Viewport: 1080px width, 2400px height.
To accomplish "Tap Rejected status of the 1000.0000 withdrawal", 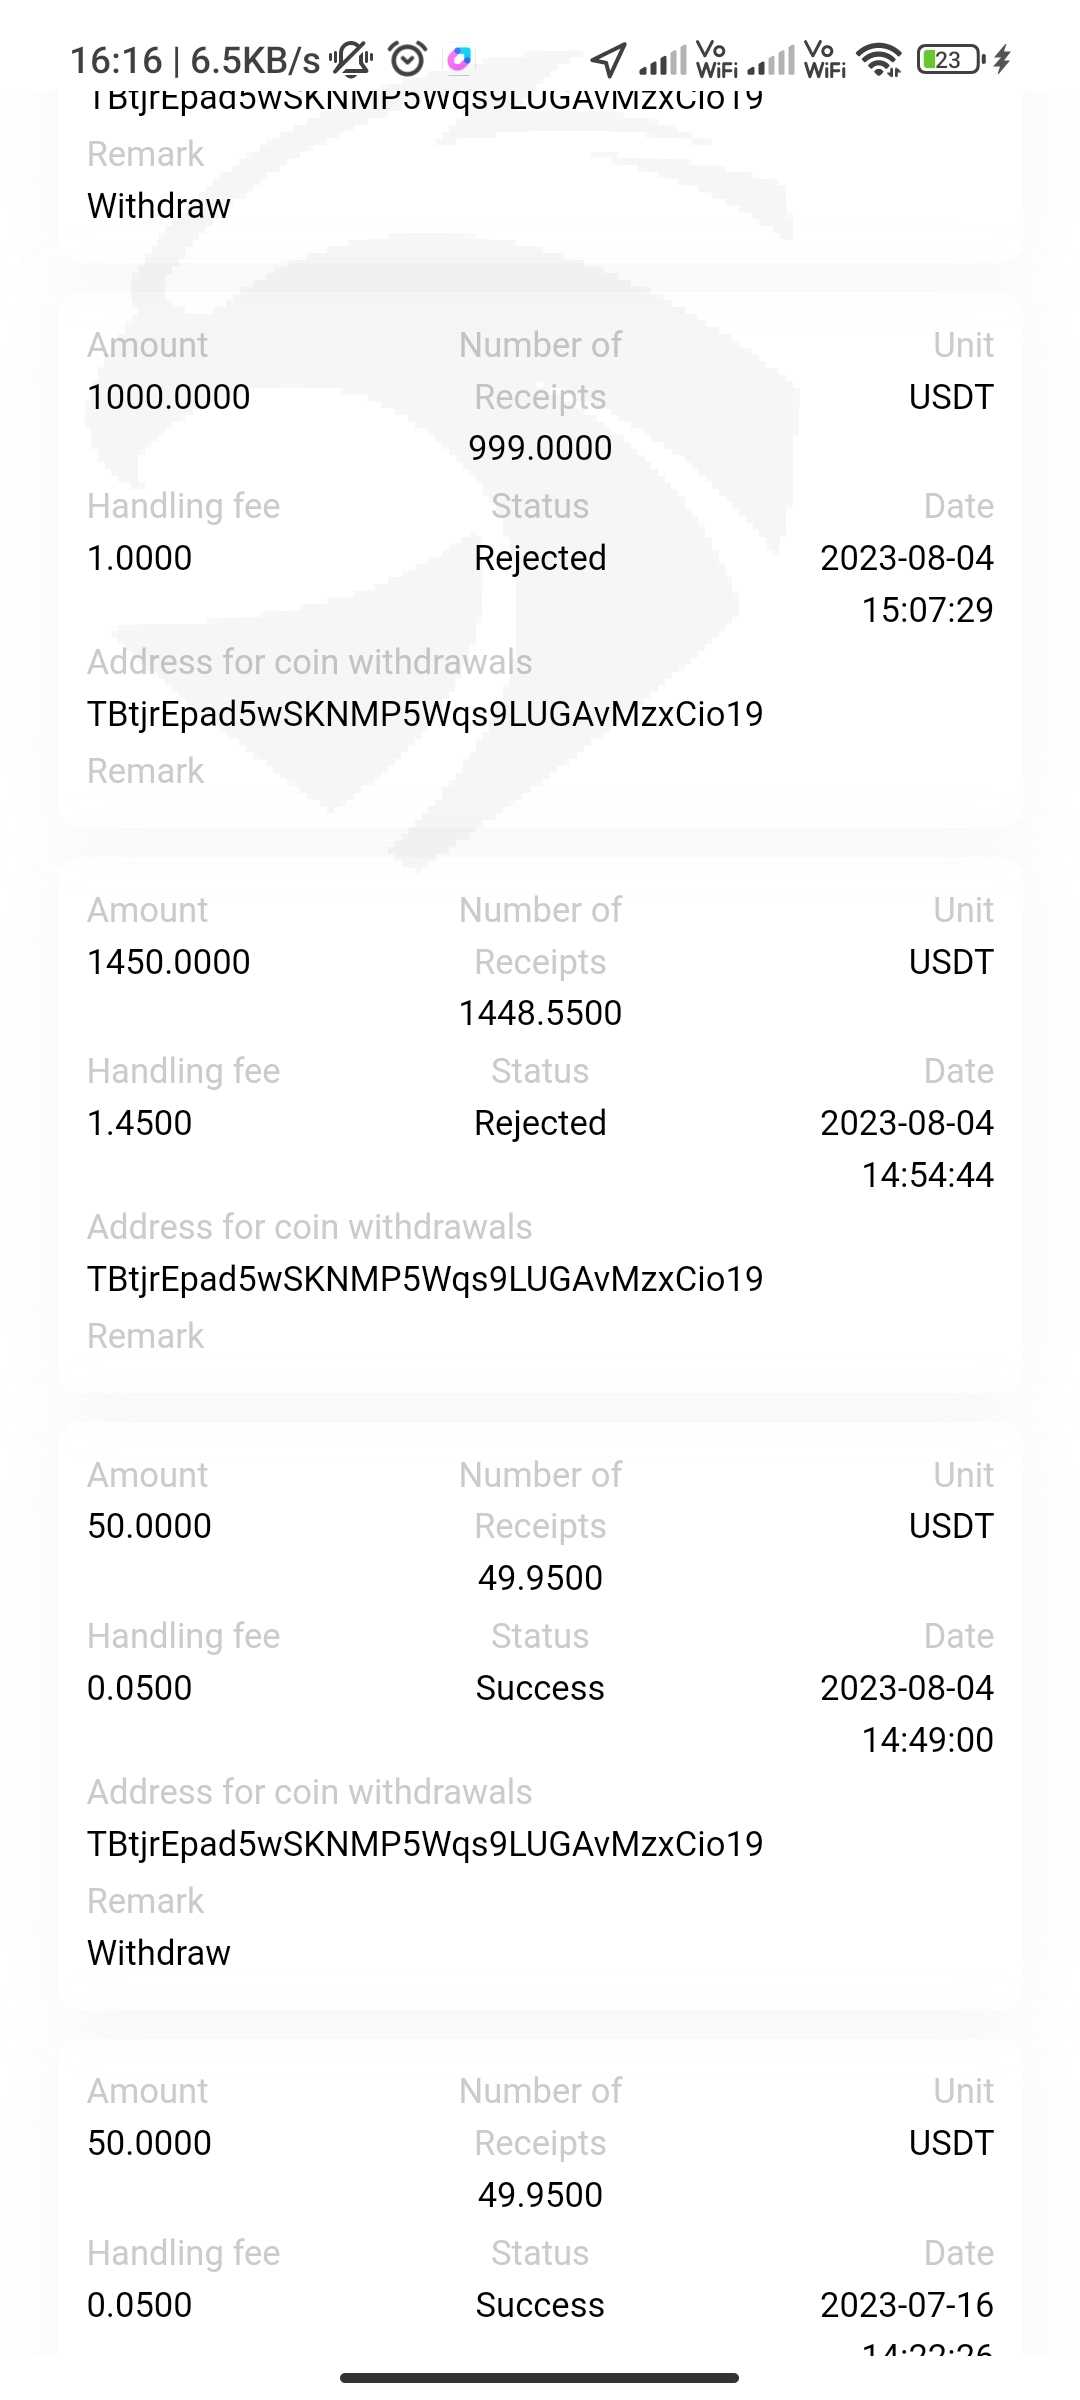I will point(540,558).
